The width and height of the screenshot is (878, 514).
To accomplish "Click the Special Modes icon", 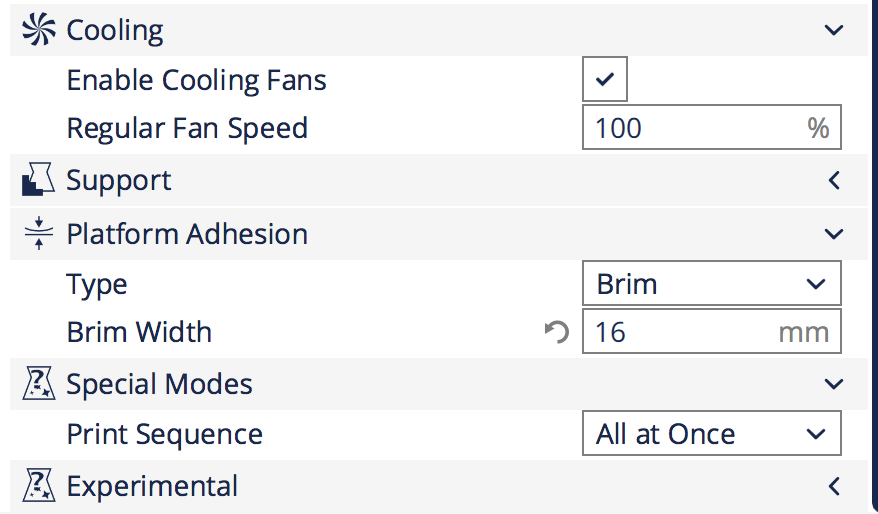I will (39, 384).
